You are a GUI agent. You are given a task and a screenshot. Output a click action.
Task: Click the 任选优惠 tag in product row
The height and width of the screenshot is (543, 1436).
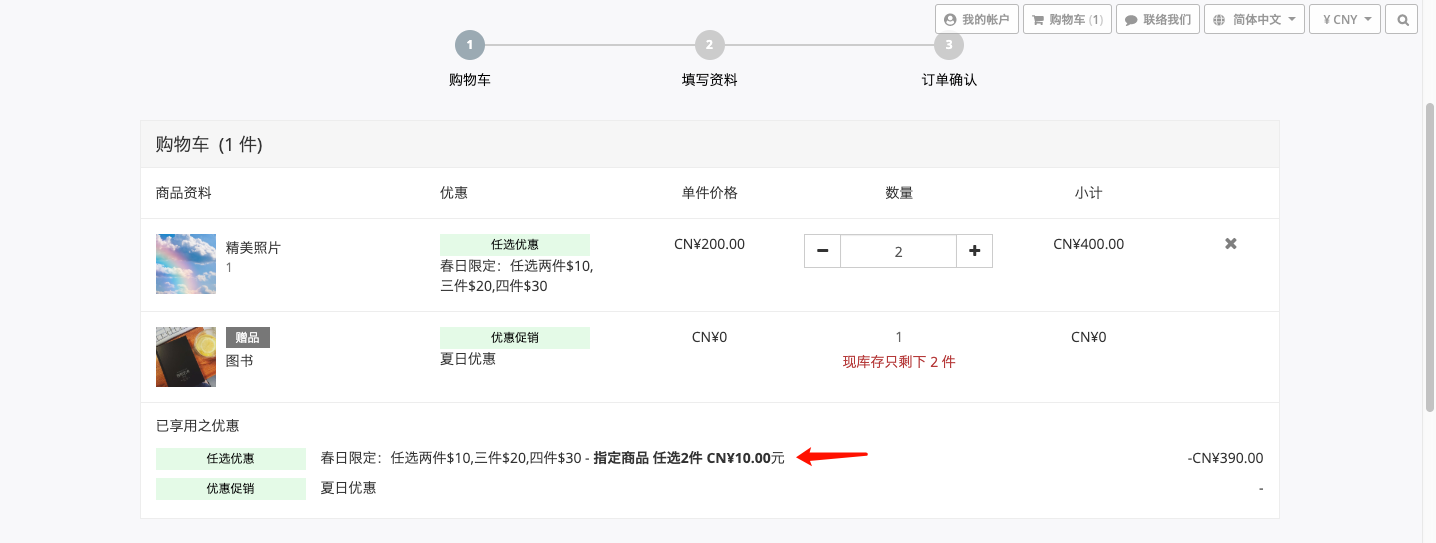515,245
